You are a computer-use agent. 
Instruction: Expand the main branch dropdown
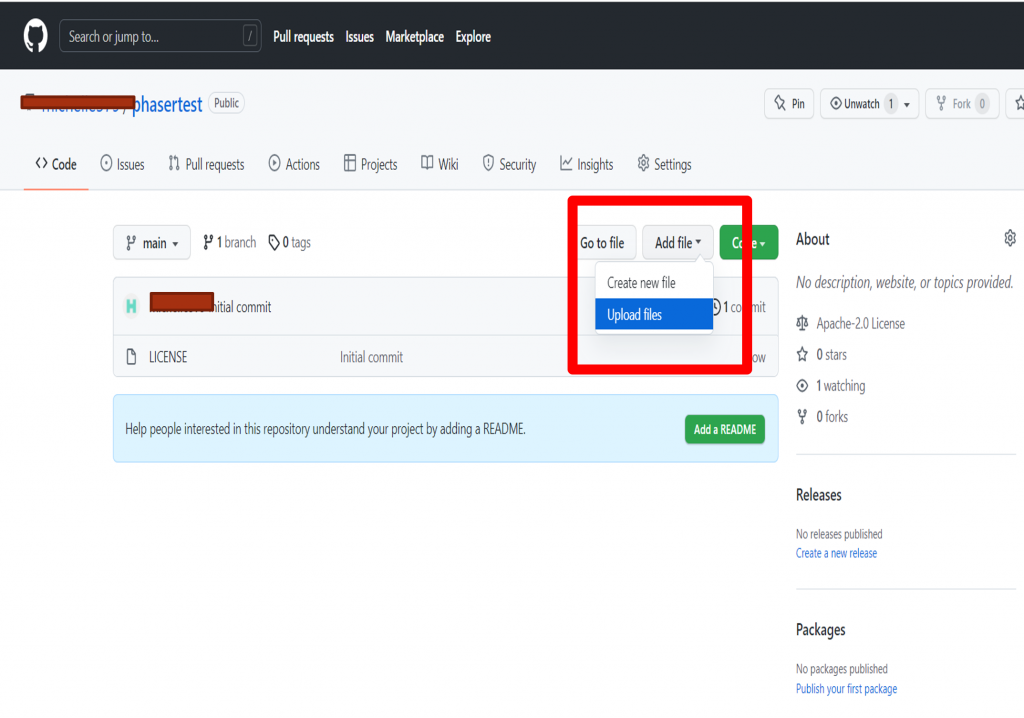tap(152, 242)
